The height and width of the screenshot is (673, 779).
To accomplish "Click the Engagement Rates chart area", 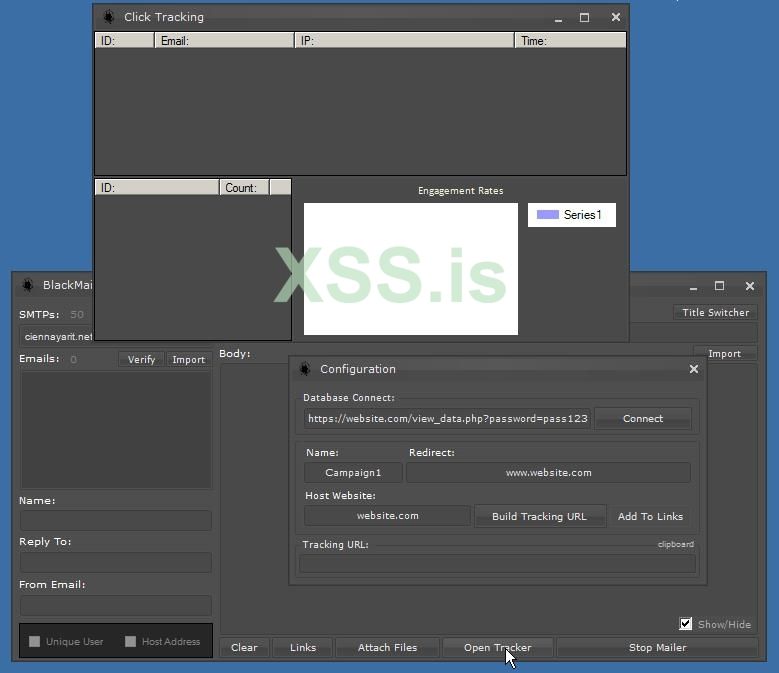I will [x=411, y=269].
